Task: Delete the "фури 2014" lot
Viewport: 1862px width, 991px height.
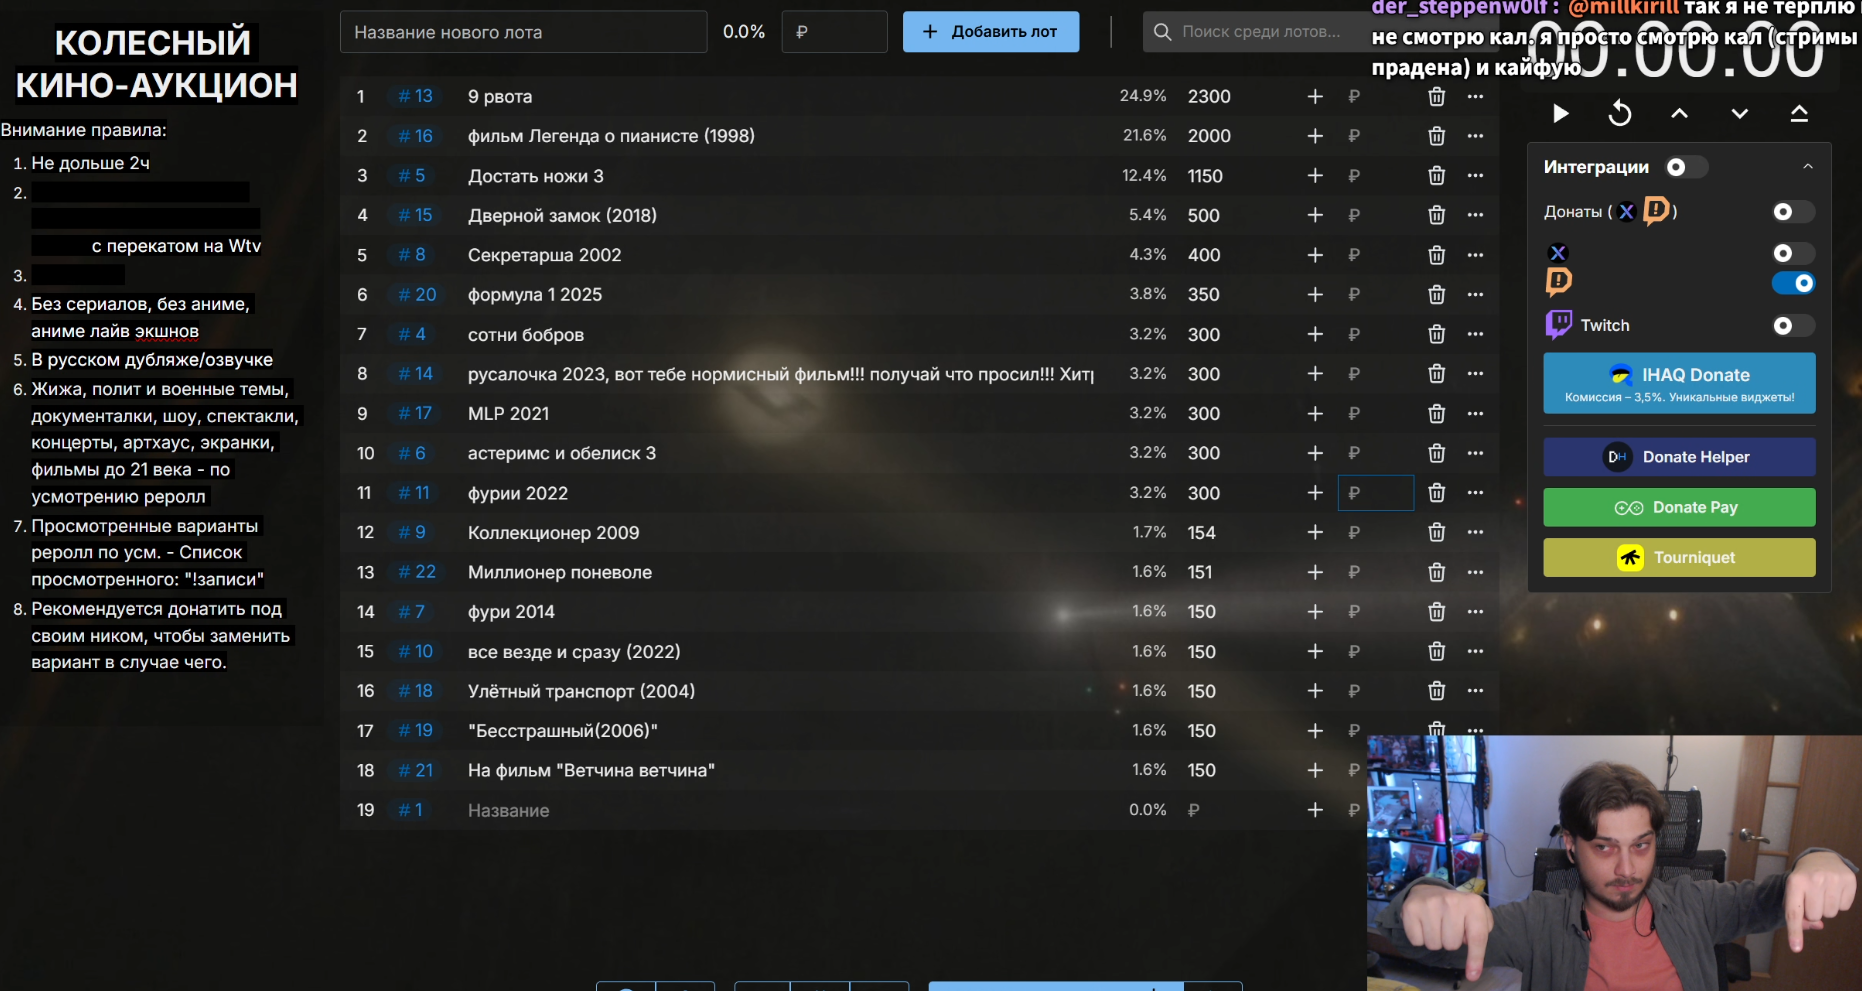Action: coord(1437,611)
